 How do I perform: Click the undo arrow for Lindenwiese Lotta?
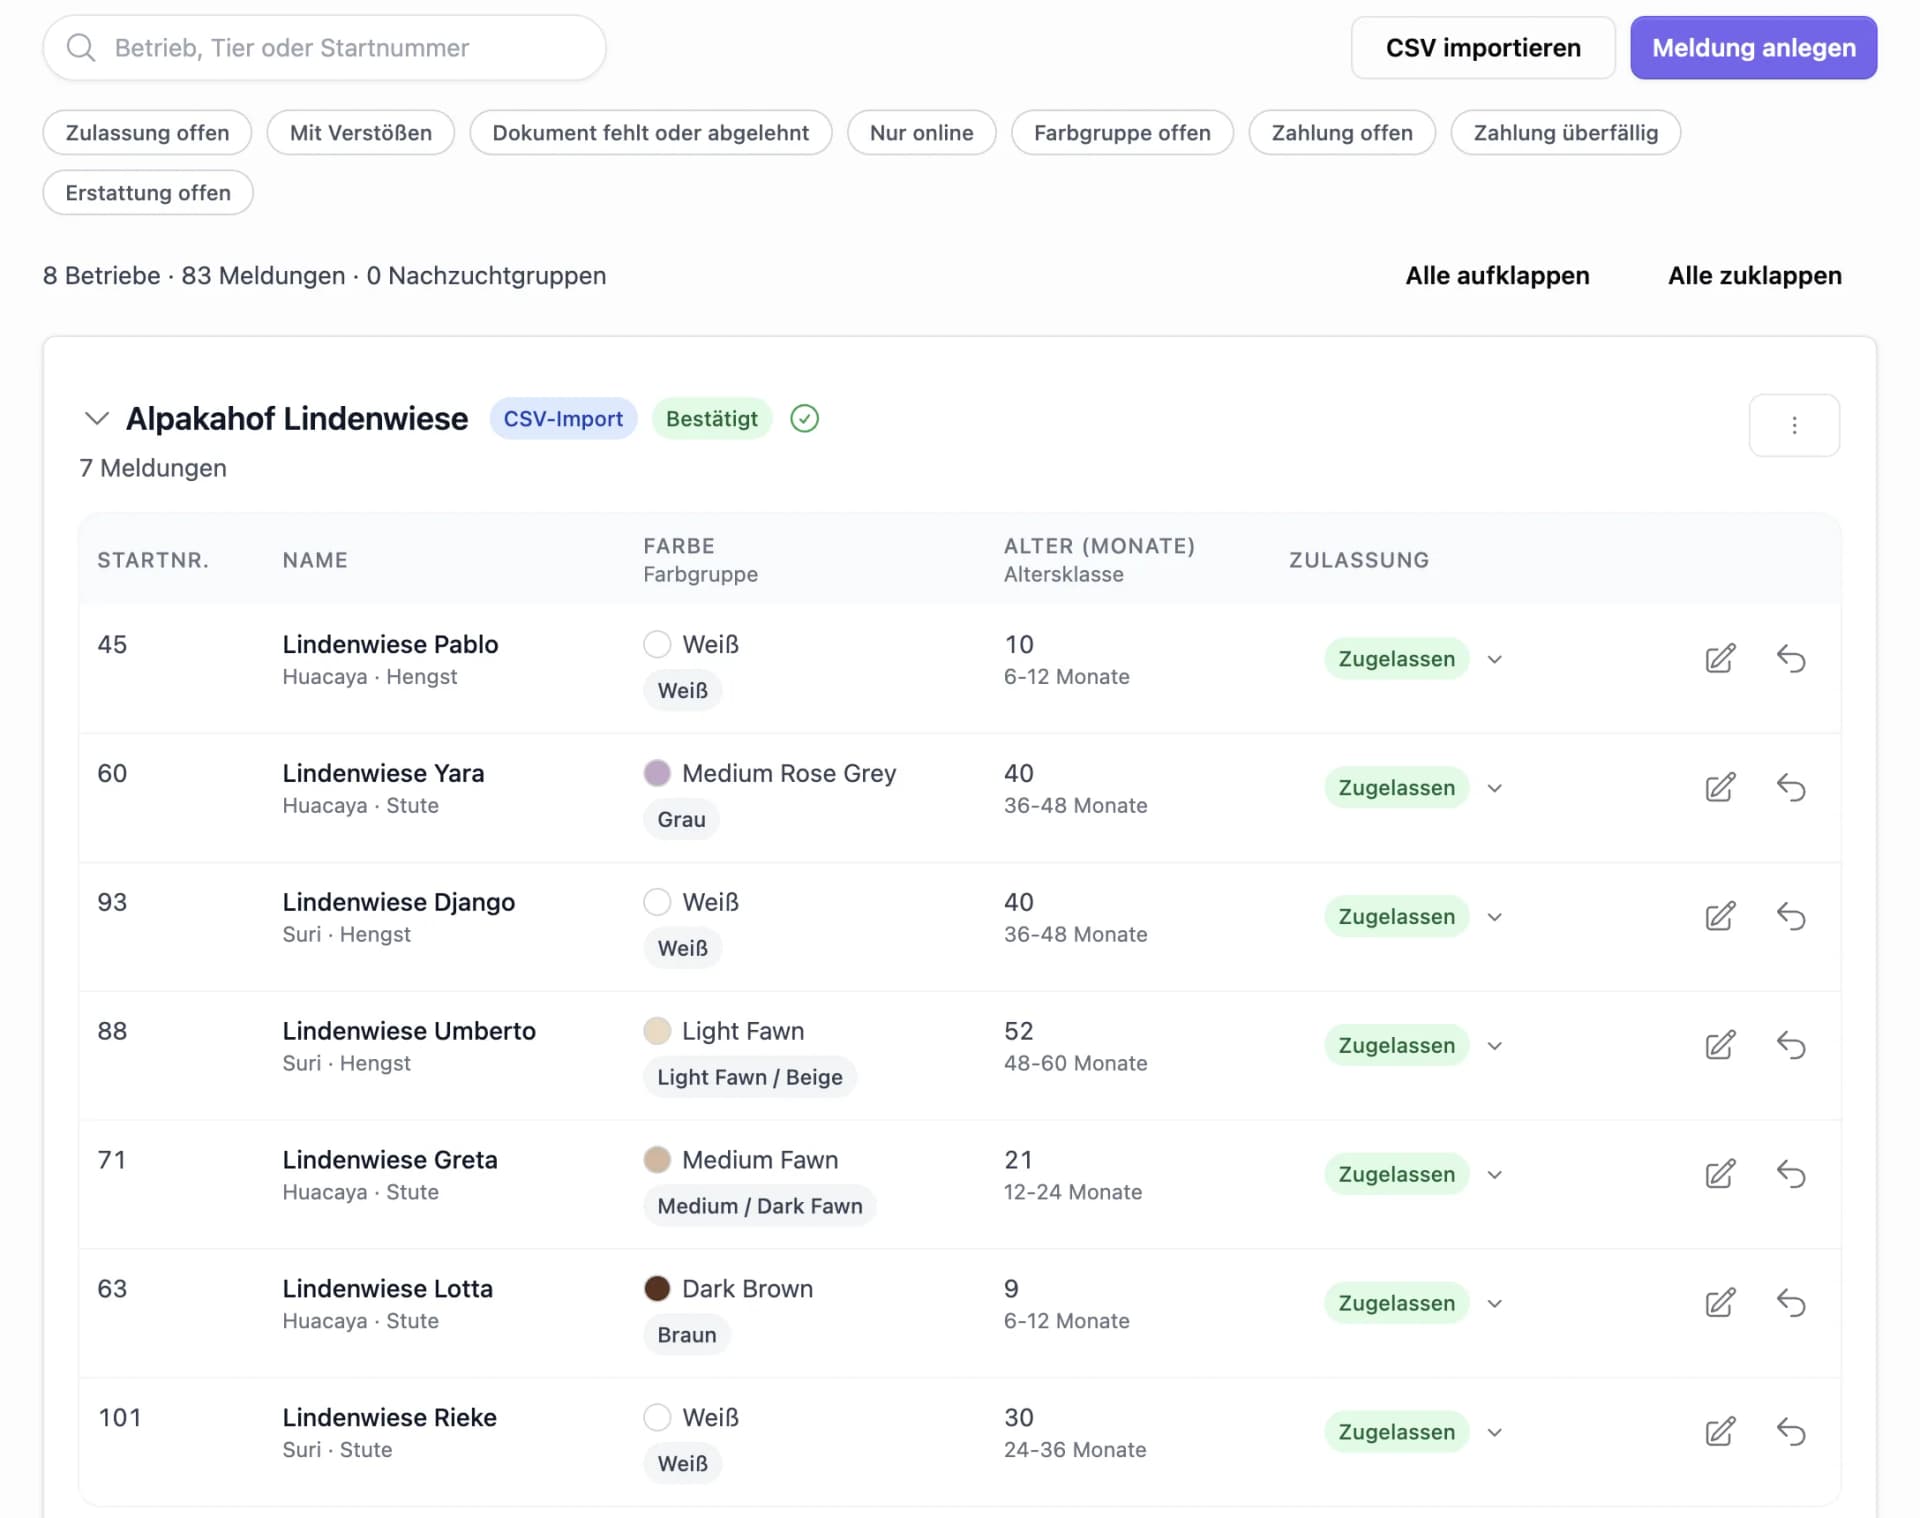pyautogui.click(x=1790, y=1303)
